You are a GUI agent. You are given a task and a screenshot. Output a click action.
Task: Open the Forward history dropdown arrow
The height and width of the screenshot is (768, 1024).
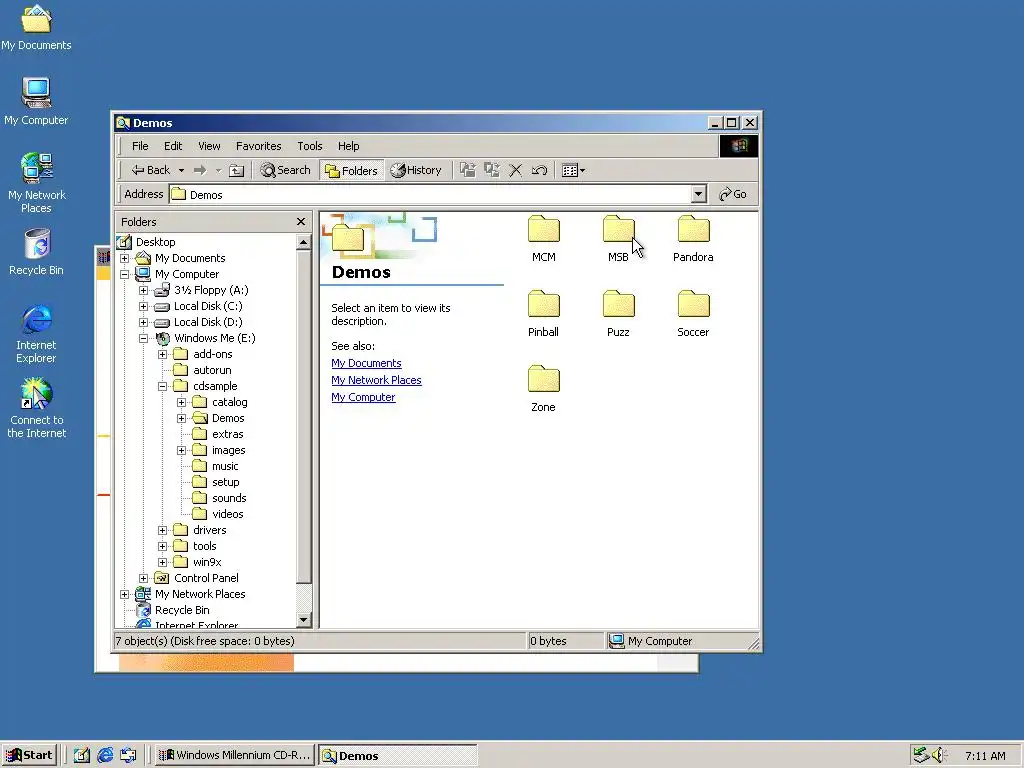(x=218, y=170)
